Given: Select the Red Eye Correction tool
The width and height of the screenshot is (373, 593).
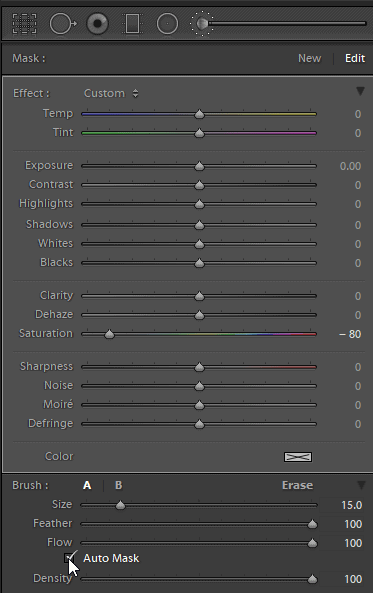Looking at the screenshot, I should [98, 23].
